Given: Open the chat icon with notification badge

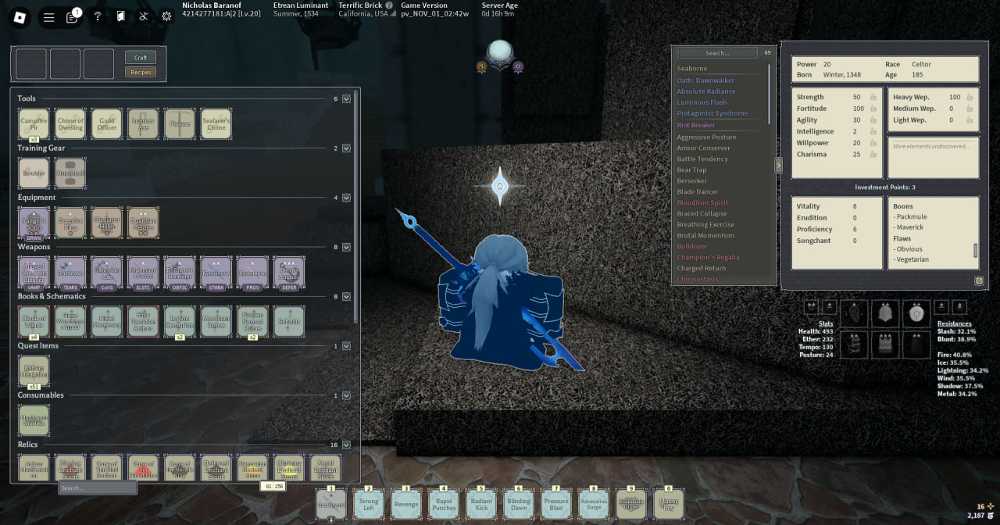Looking at the screenshot, I should [72, 17].
